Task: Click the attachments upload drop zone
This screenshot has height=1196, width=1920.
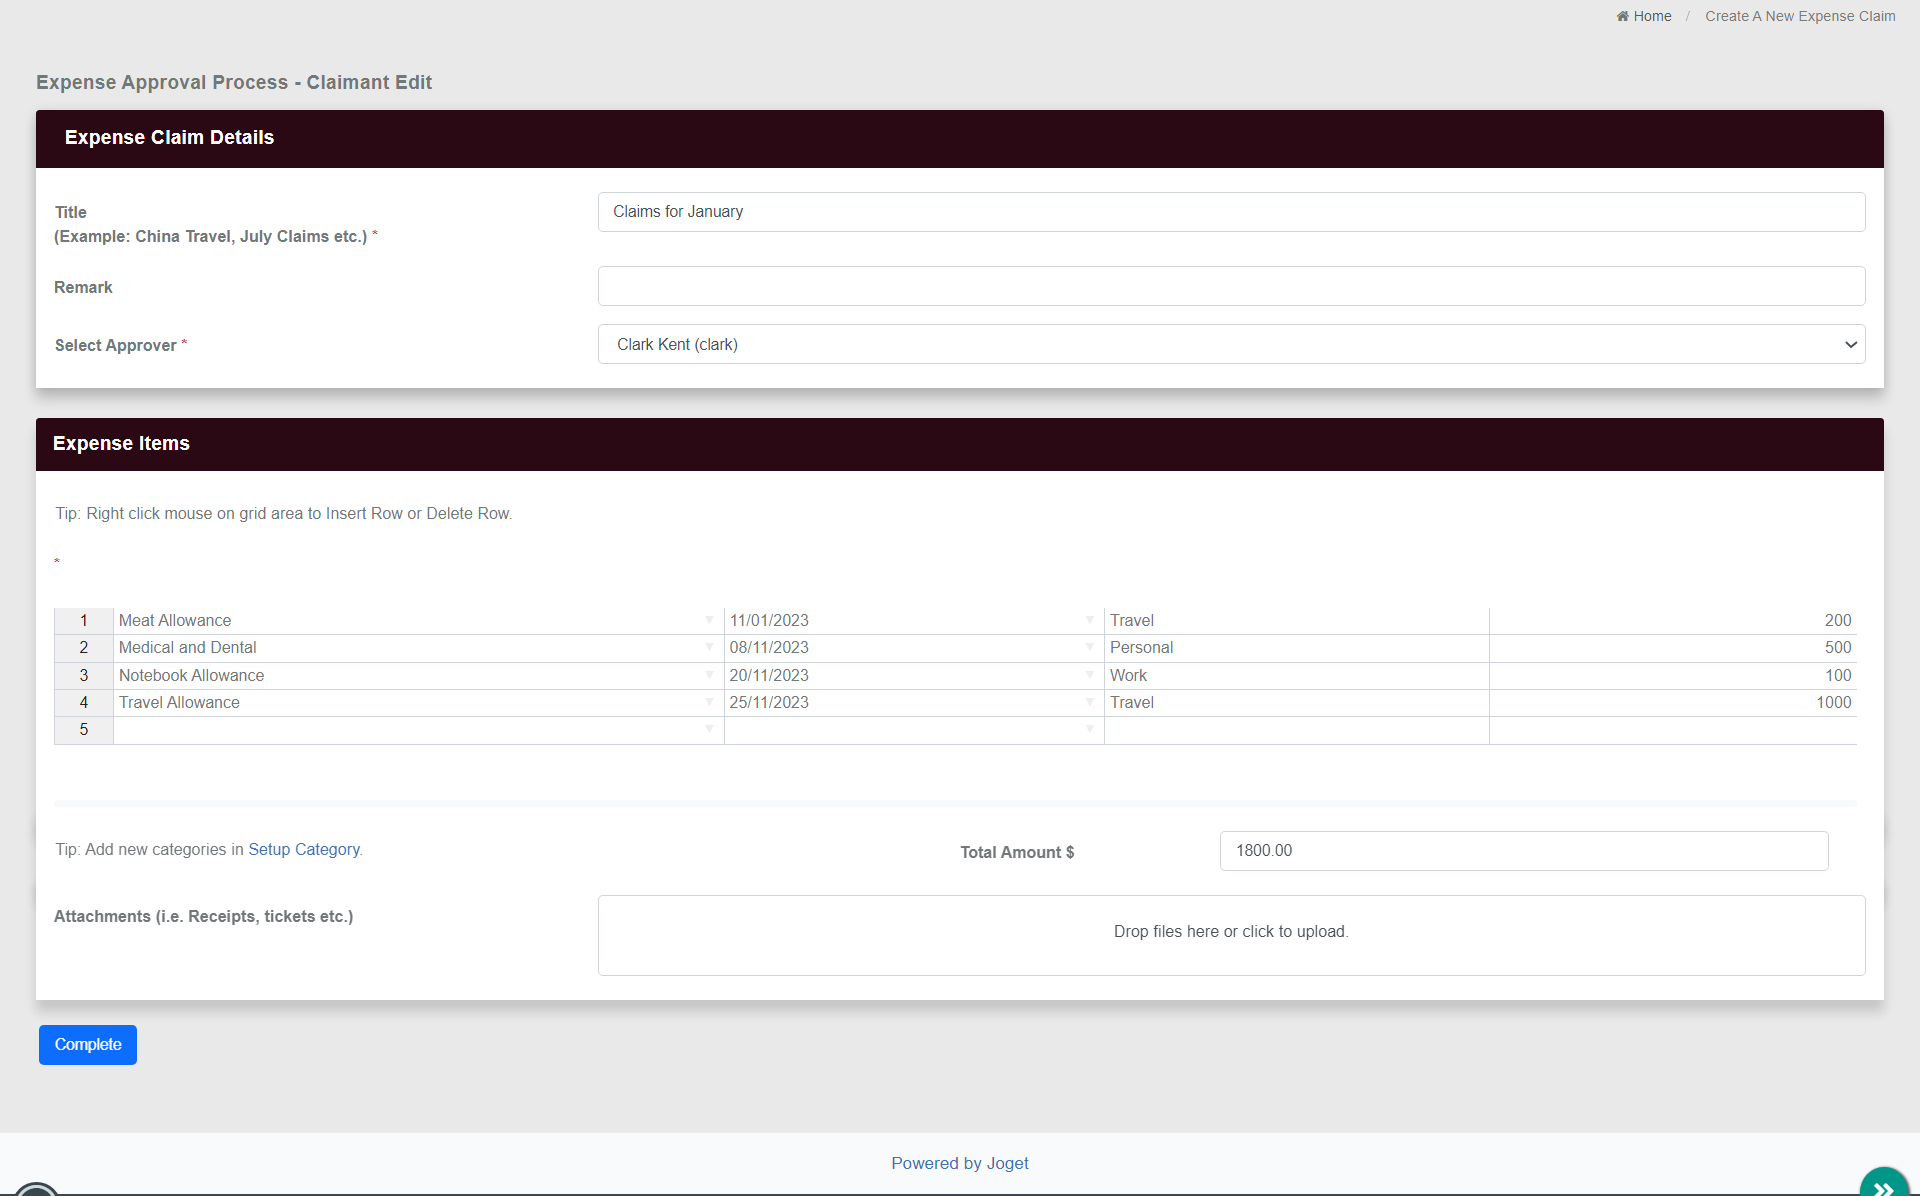Action: pos(1231,934)
